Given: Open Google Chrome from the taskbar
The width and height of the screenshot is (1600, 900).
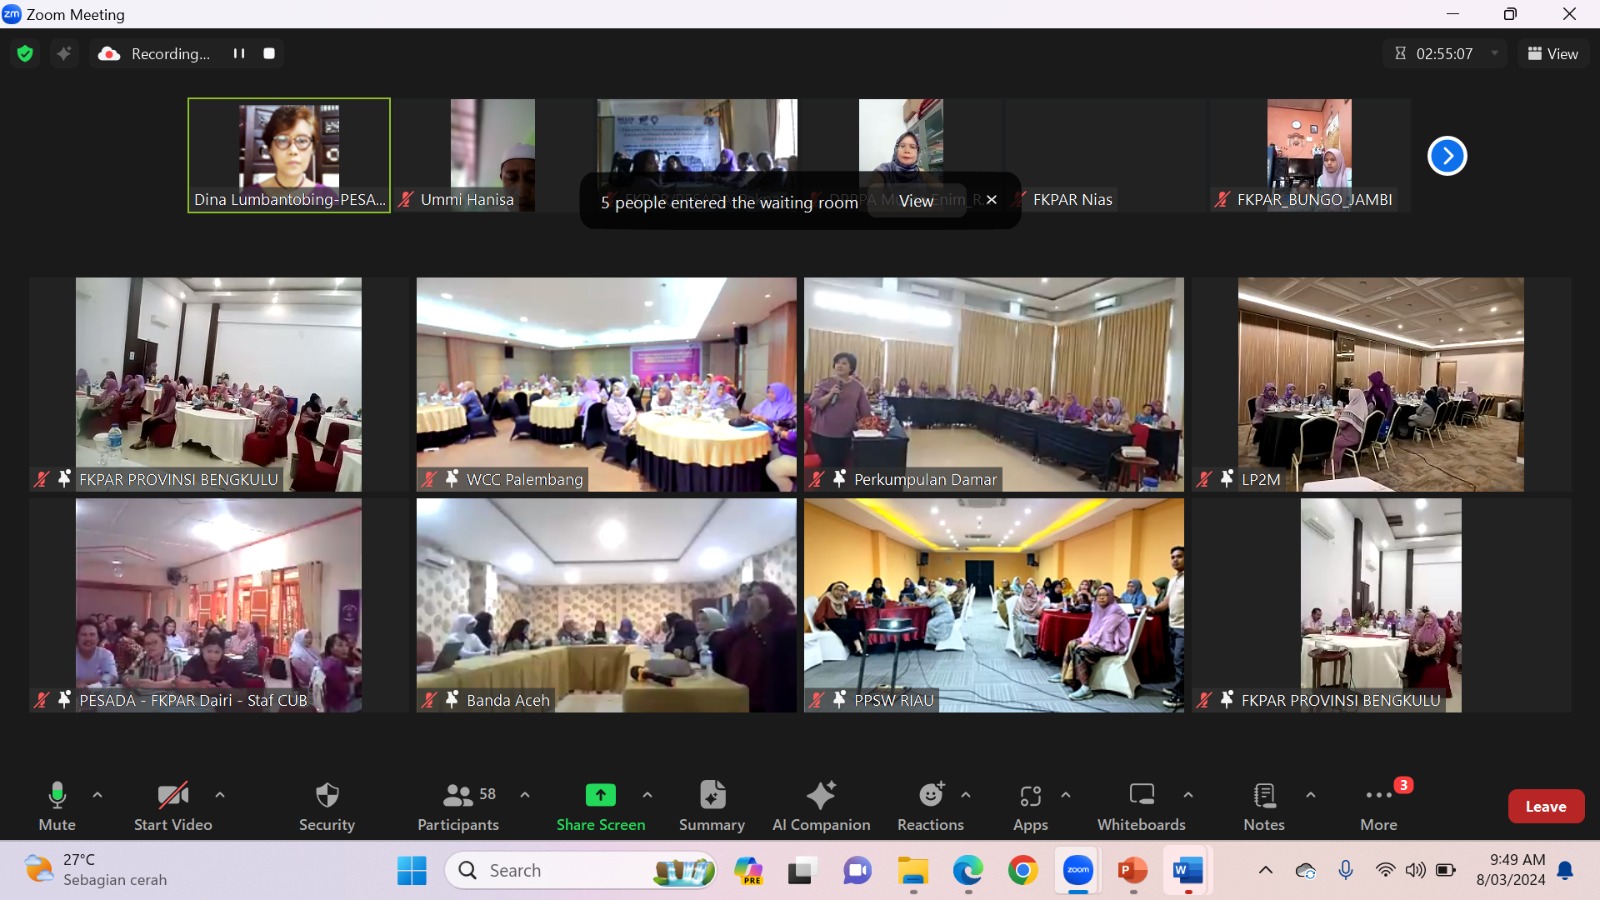Looking at the screenshot, I should click(x=1023, y=871).
